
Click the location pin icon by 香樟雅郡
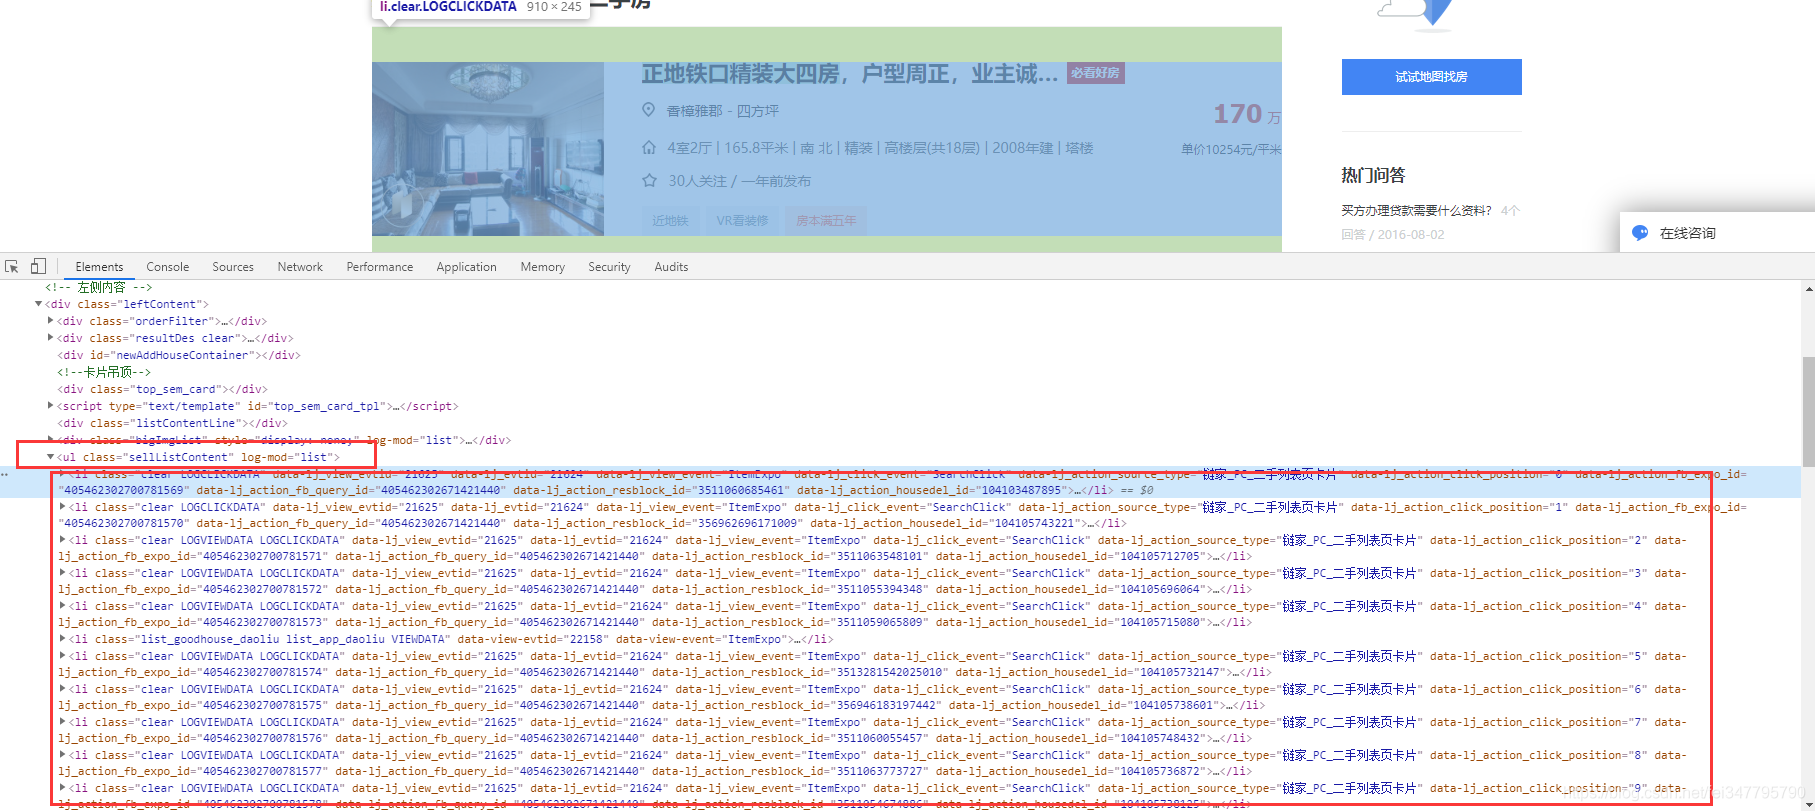click(648, 110)
